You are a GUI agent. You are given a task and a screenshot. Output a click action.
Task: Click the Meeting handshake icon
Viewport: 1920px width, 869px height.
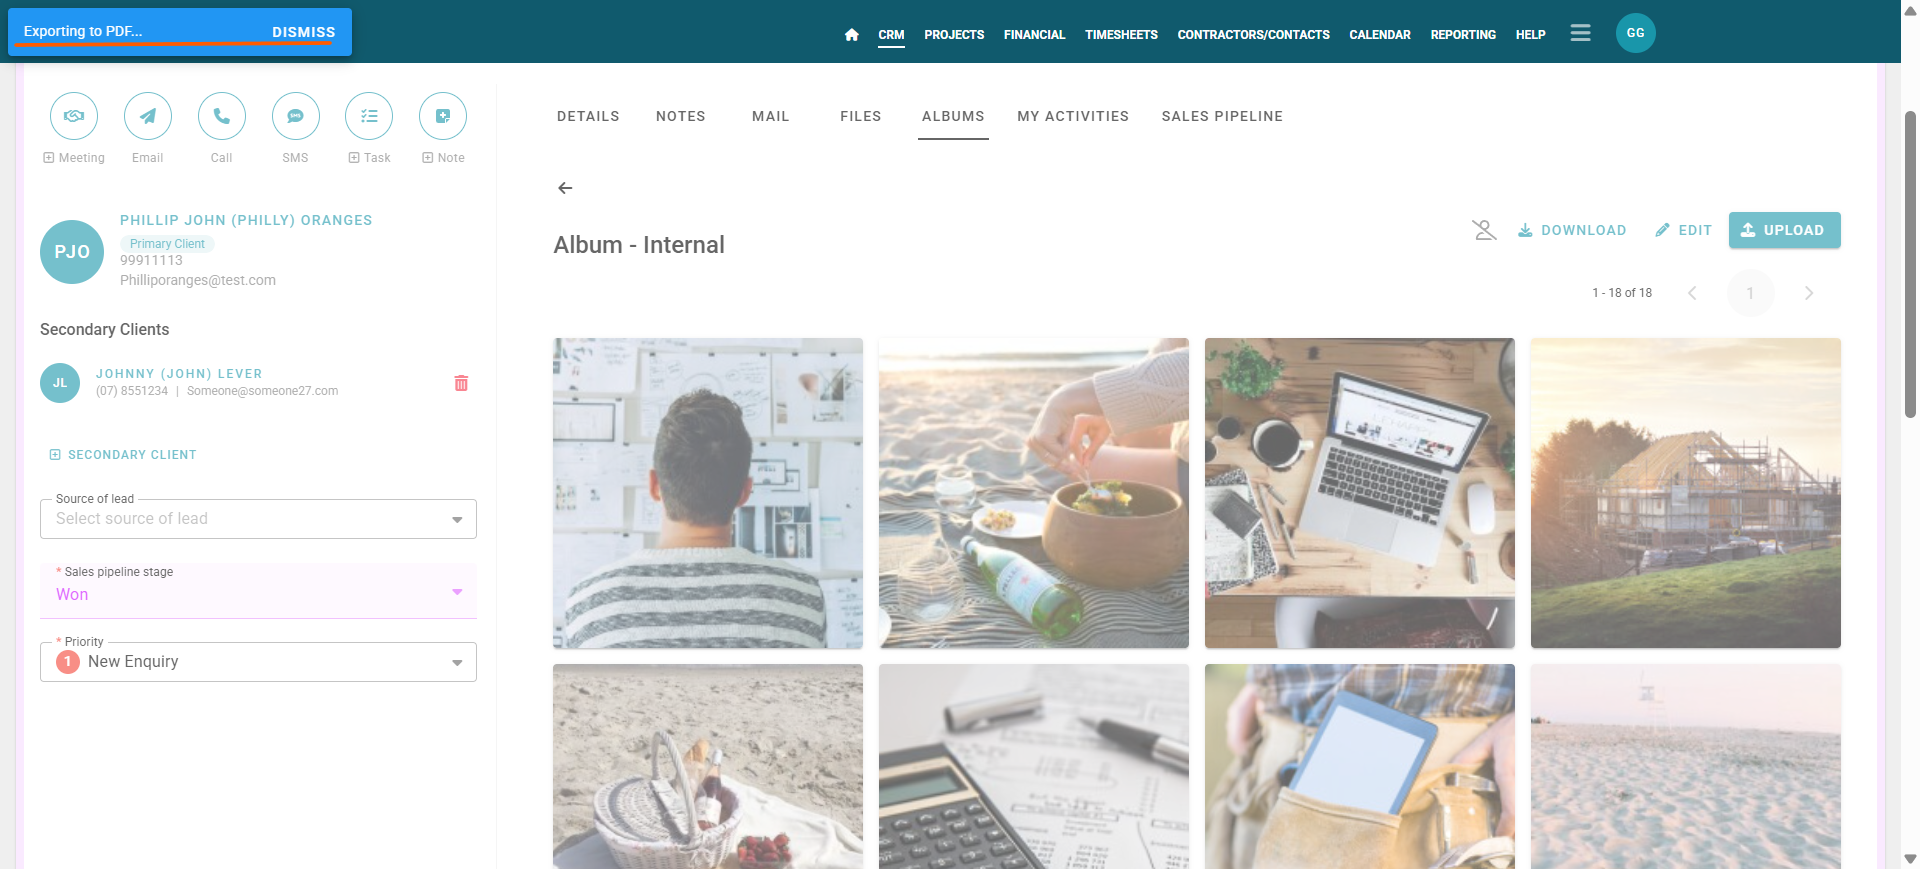click(x=74, y=116)
